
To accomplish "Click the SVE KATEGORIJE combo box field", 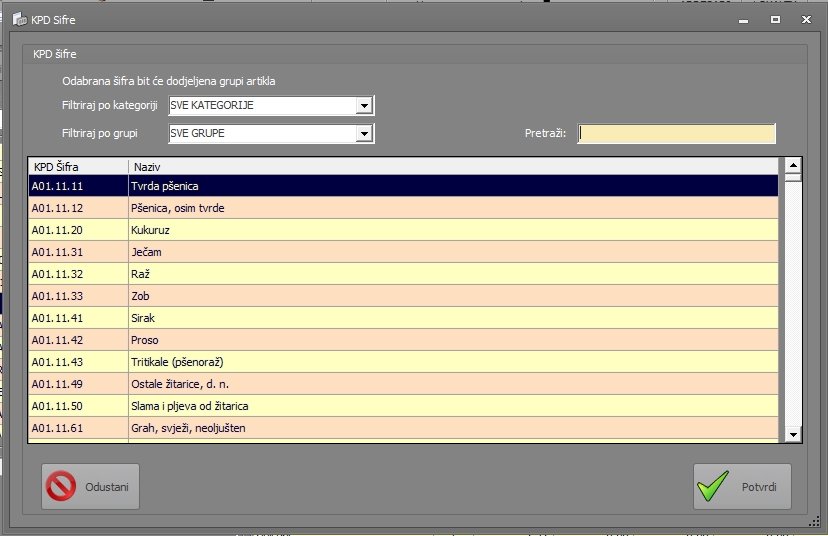I will [261, 106].
